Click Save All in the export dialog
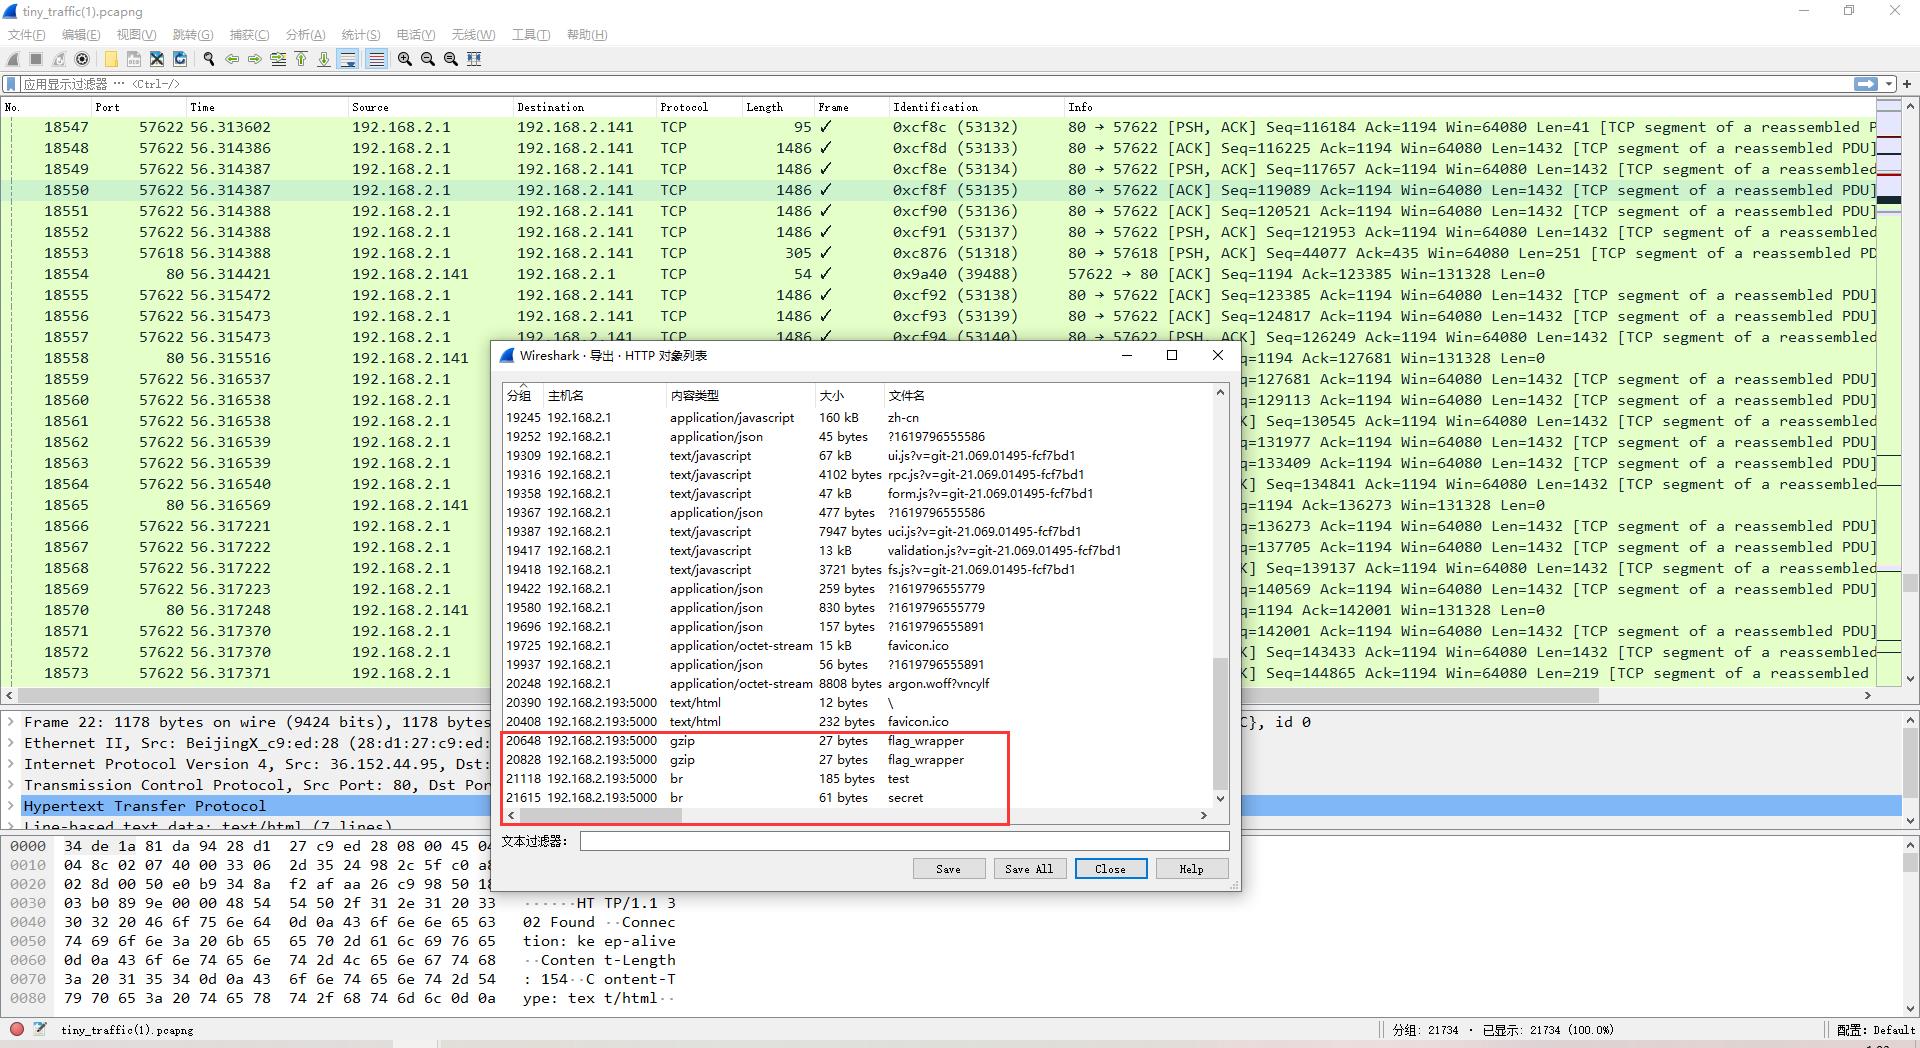The height and width of the screenshot is (1048, 1920). pyautogui.click(x=1029, y=869)
